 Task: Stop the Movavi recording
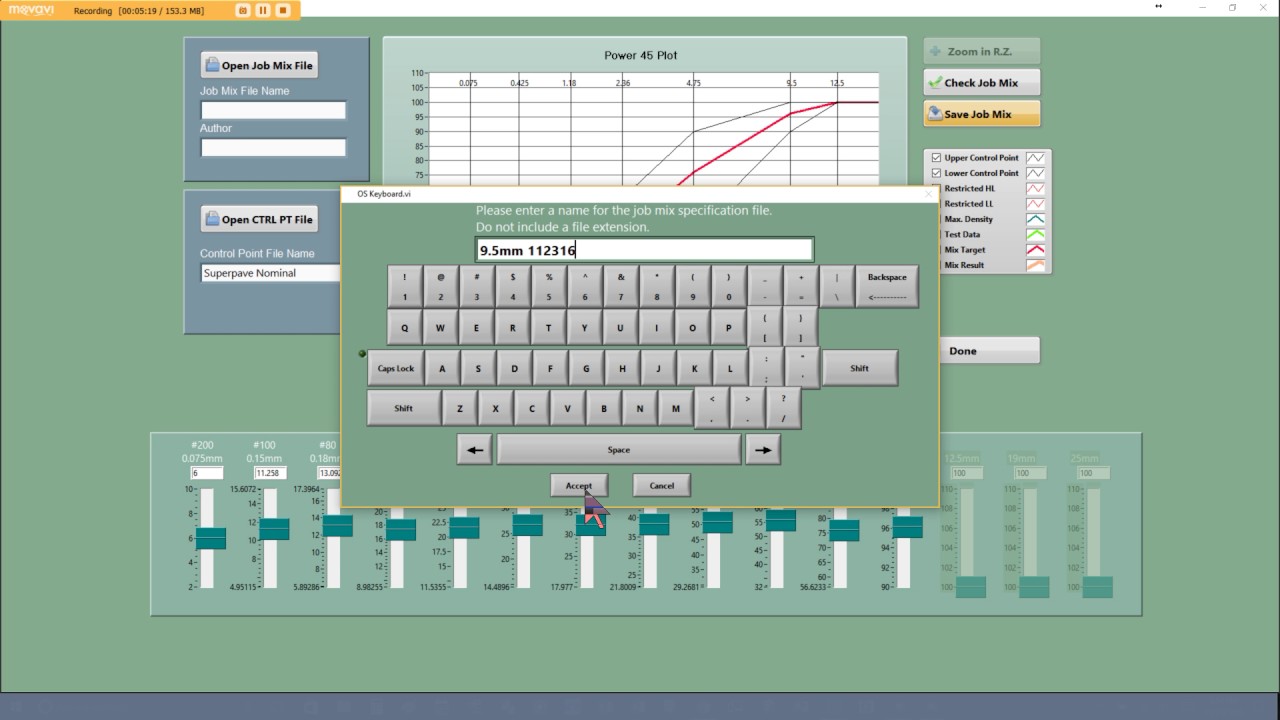(283, 10)
